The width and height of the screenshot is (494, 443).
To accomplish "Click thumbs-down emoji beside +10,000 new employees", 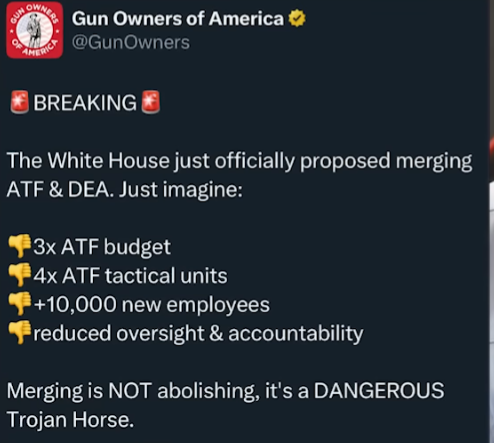I will [x=19, y=304].
